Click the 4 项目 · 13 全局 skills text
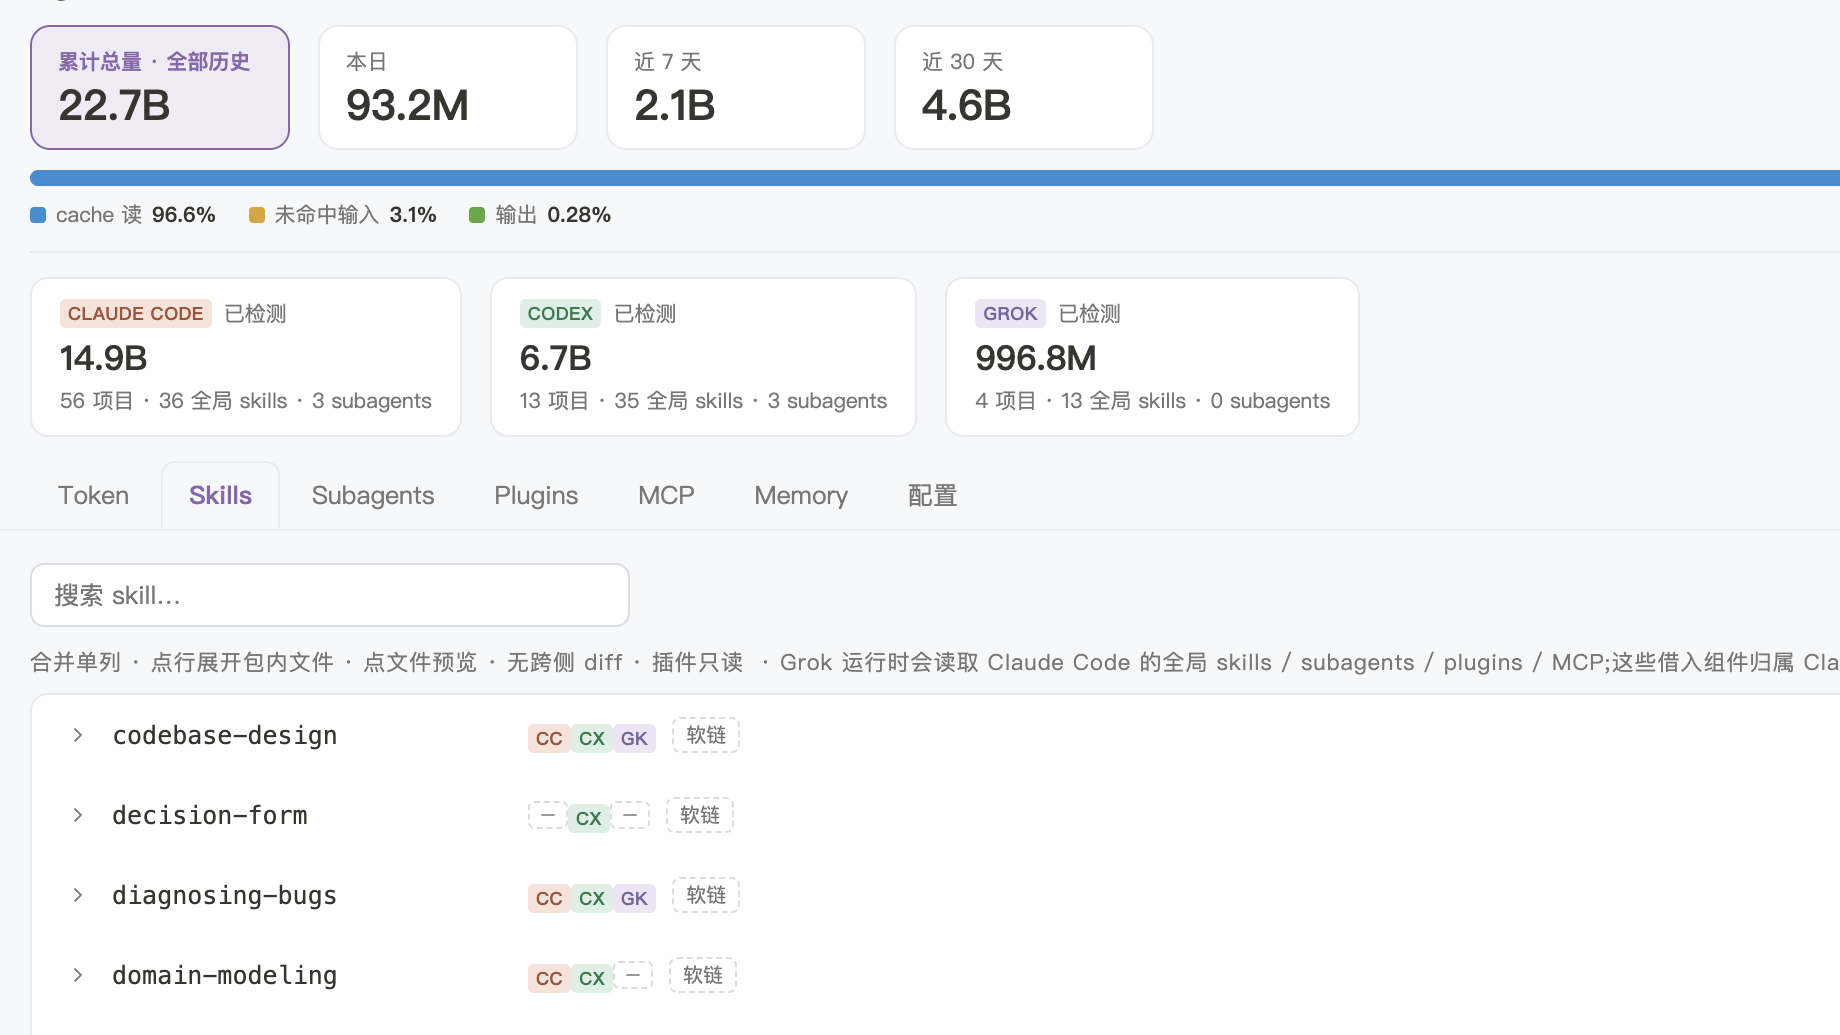 [x=1081, y=401]
